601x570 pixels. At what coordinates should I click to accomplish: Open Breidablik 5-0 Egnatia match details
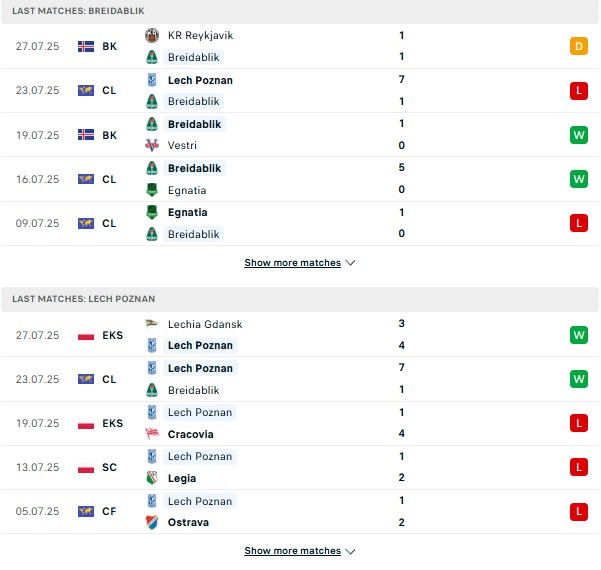coord(300,179)
